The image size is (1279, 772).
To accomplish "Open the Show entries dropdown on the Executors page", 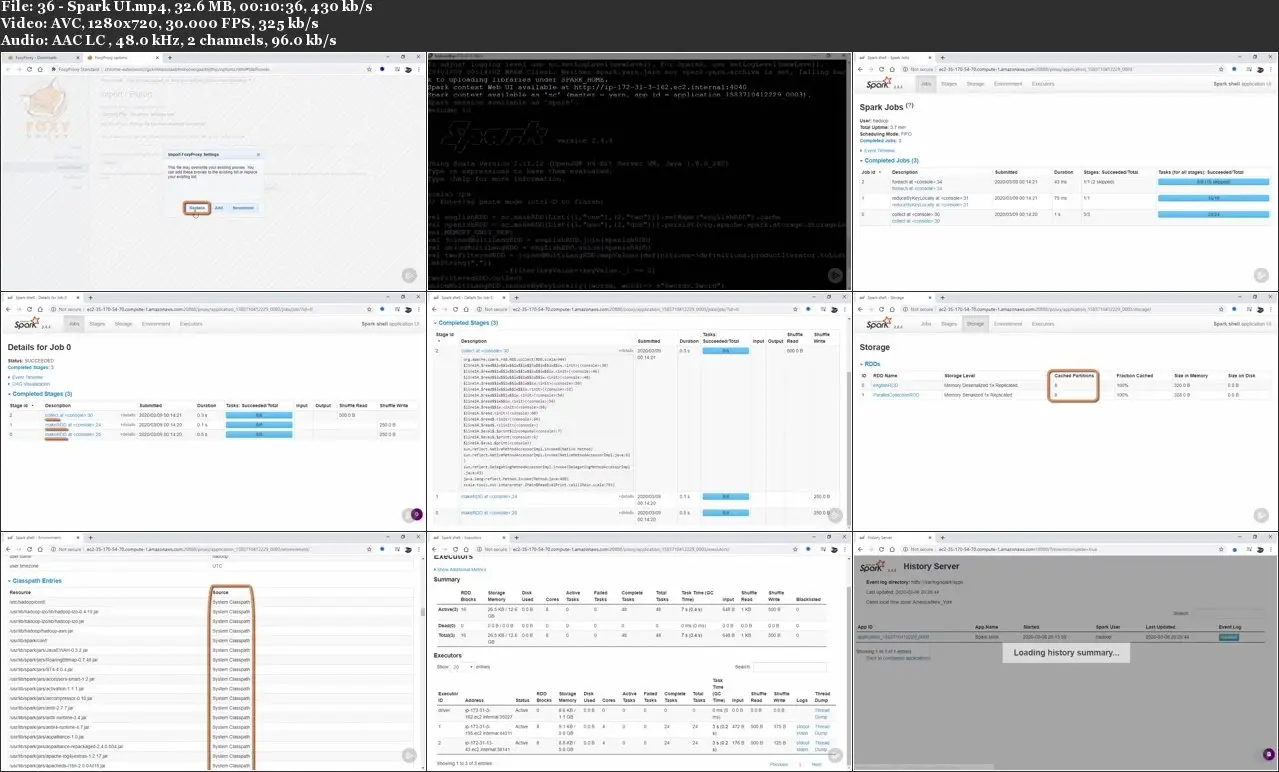I will [x=462, y=666].
